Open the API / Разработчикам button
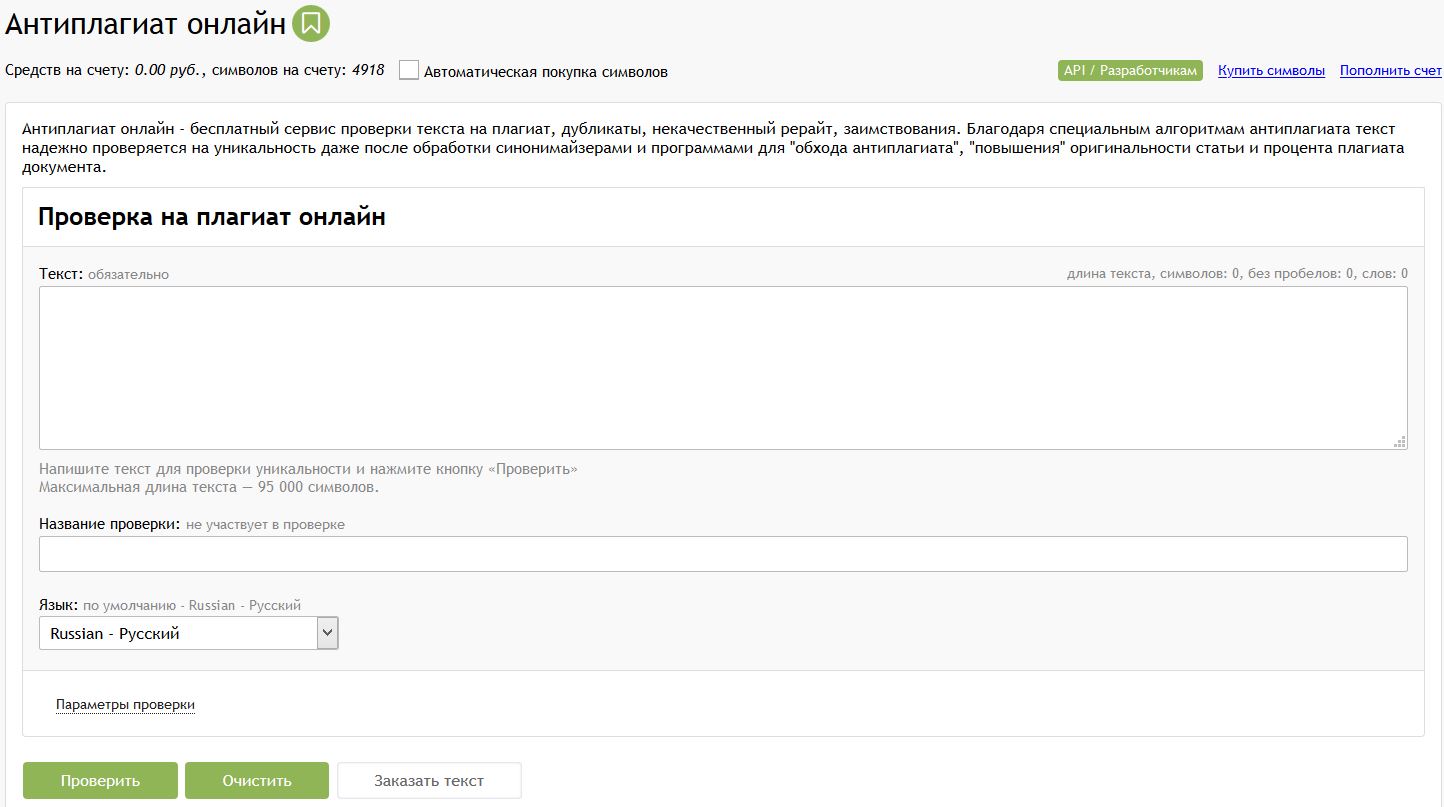Image resolution: width=1444 pixels, height=807 pixels. coord(1130,70)
